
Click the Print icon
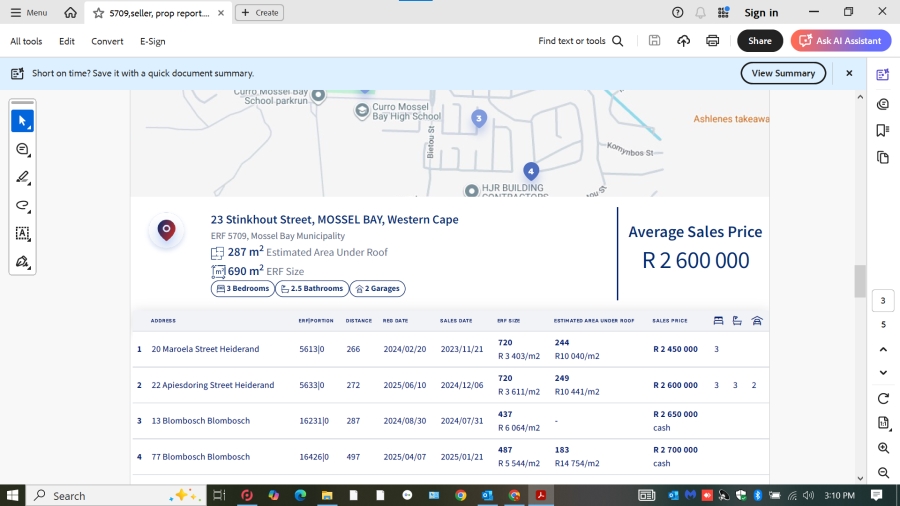712,41
